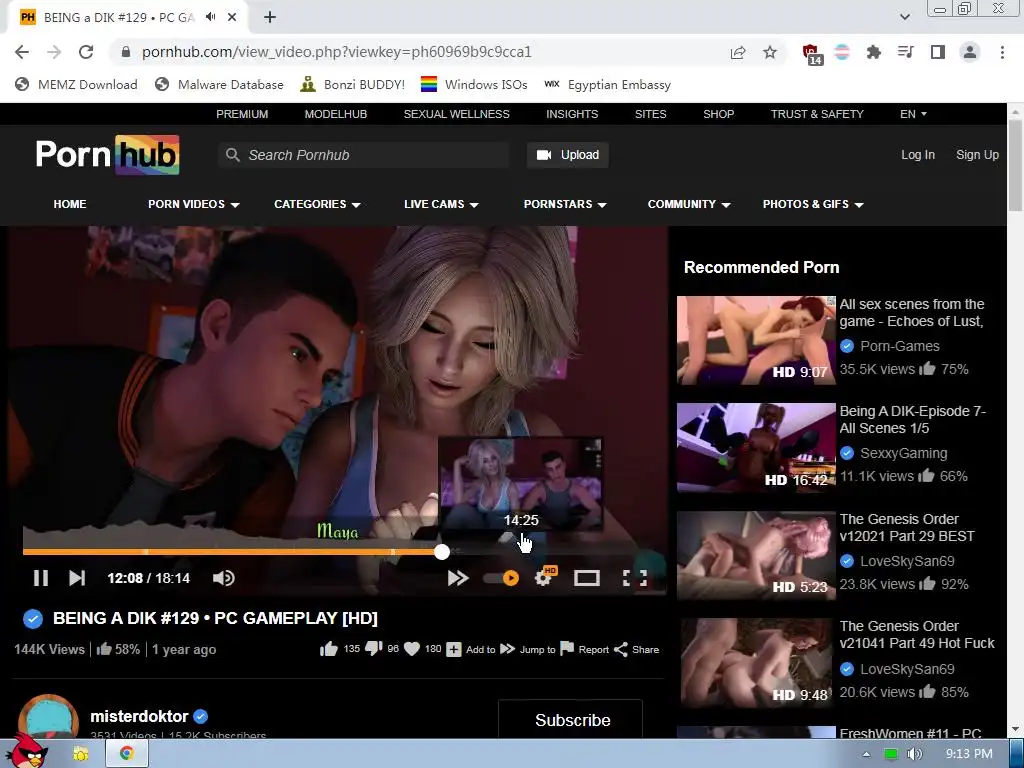The height and width of the screenshot is (768, 1024).
Task: Click the address bar URL
Action: pyautogui.click(x=336, y=52)
